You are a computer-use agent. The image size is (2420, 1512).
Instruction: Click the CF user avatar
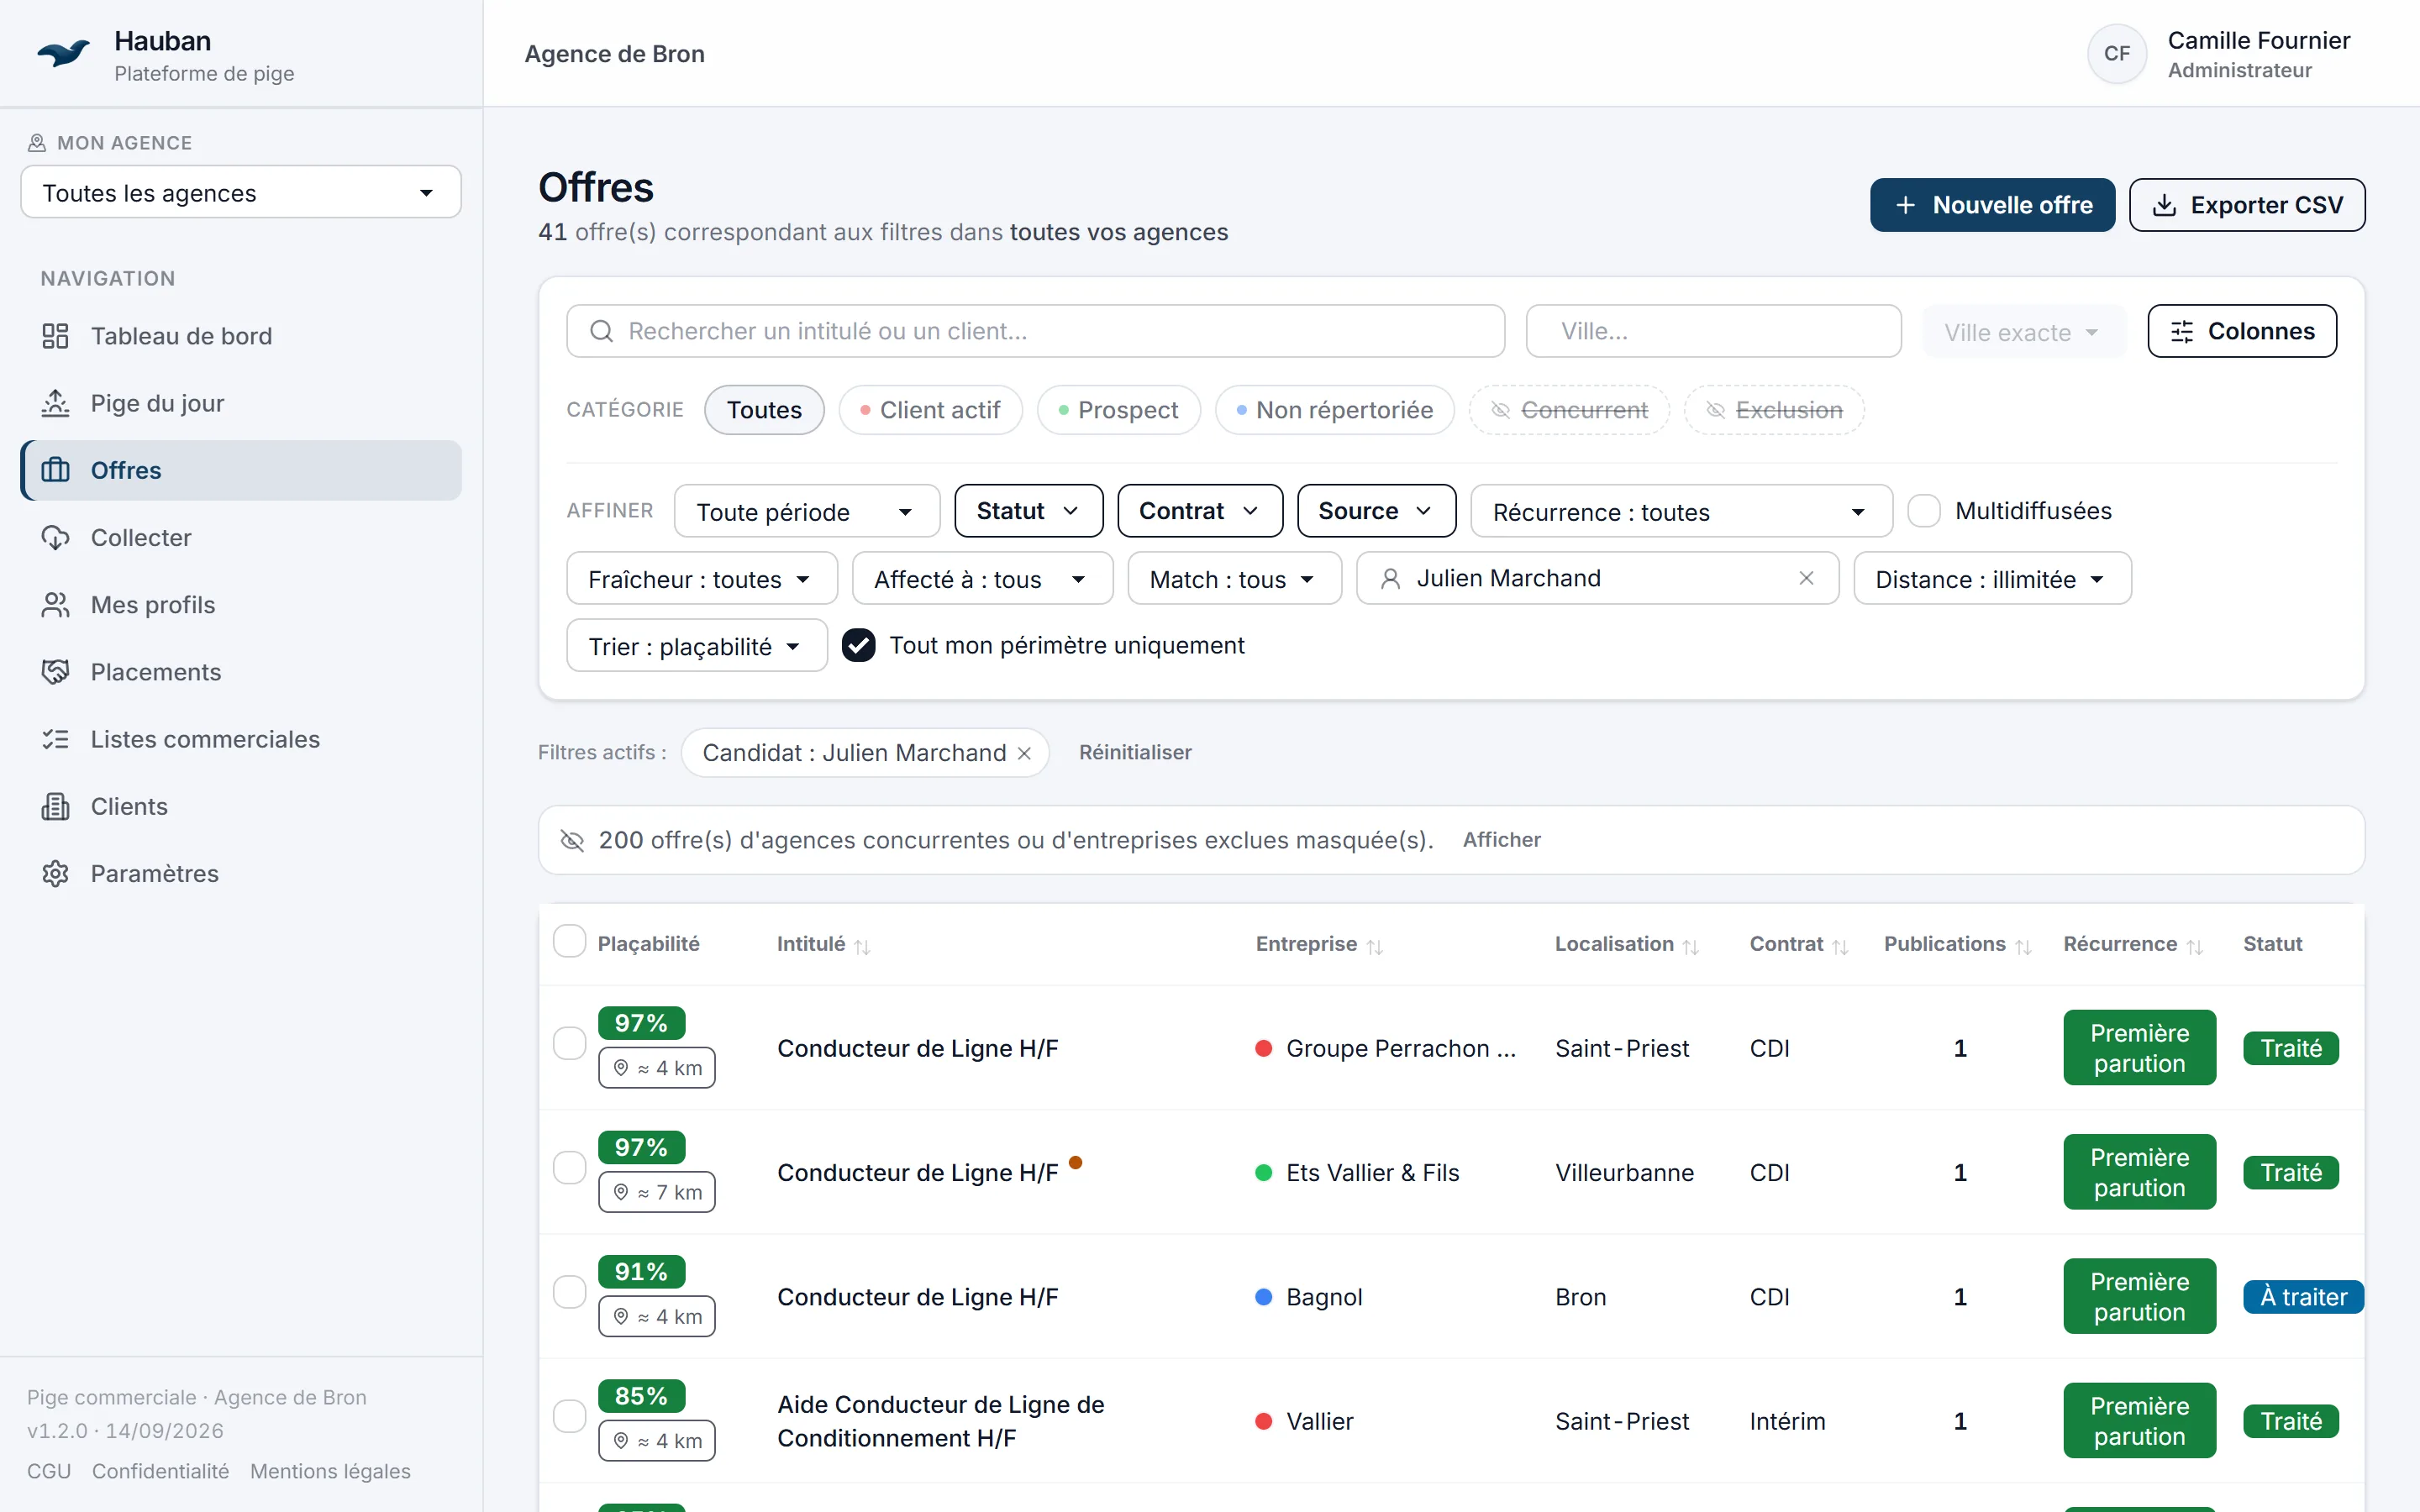[2116, 54]
